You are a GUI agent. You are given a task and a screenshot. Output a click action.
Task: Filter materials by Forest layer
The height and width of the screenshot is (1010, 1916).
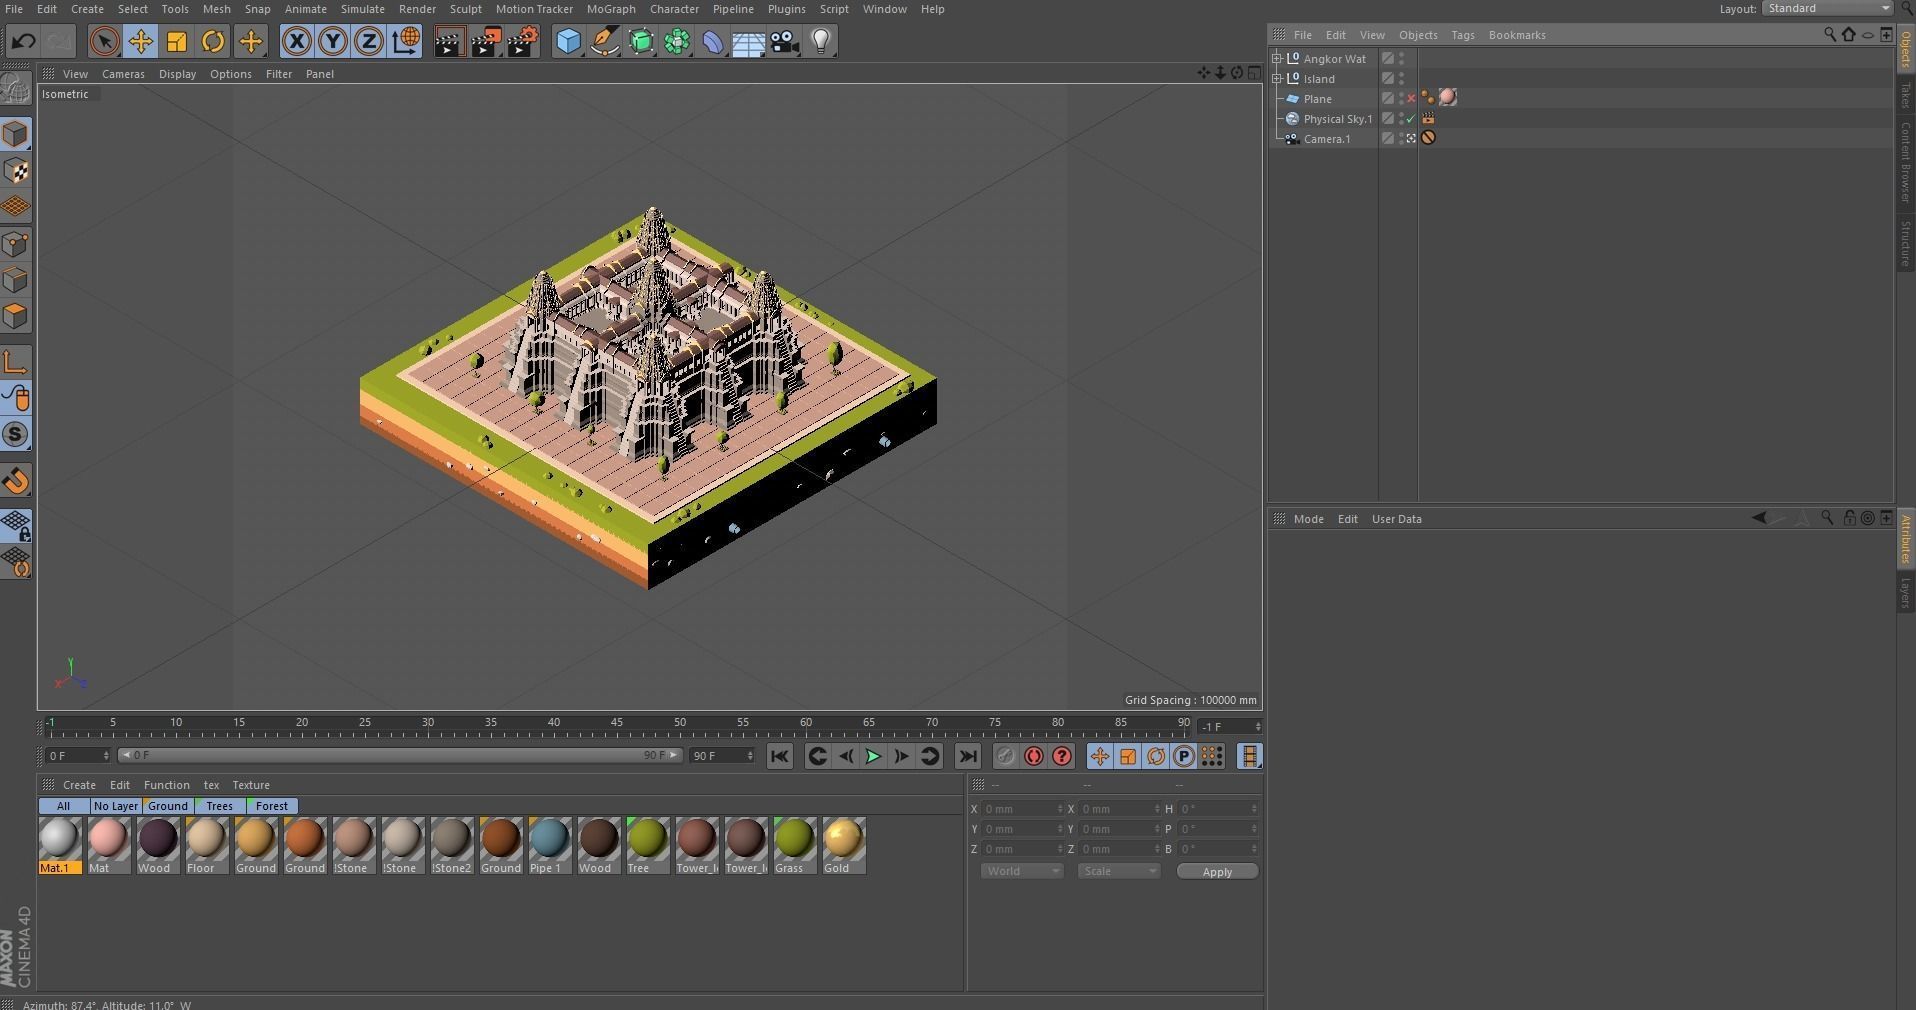271,806
